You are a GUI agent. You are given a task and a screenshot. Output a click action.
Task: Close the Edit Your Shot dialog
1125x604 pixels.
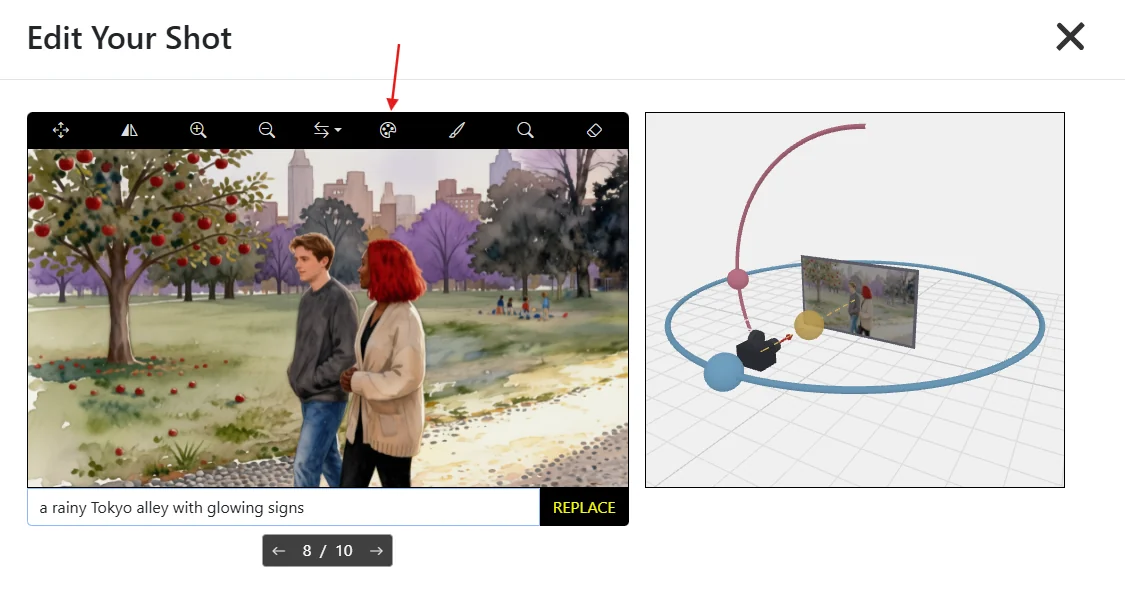coord(1070,36)
